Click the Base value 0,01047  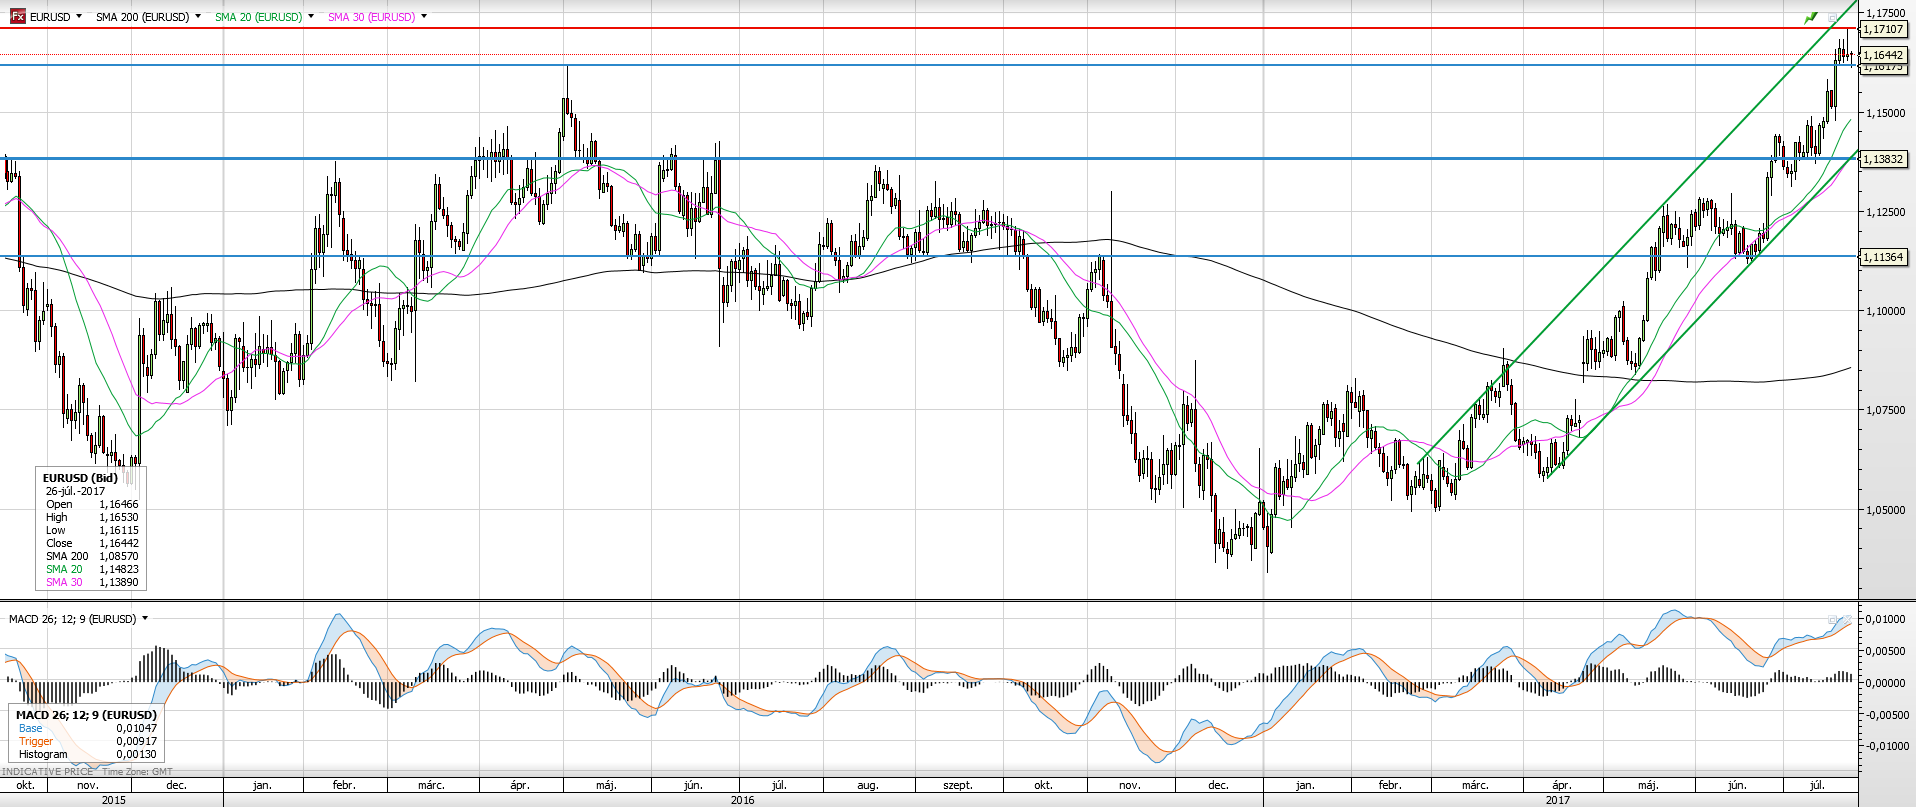tap(136, 728)
